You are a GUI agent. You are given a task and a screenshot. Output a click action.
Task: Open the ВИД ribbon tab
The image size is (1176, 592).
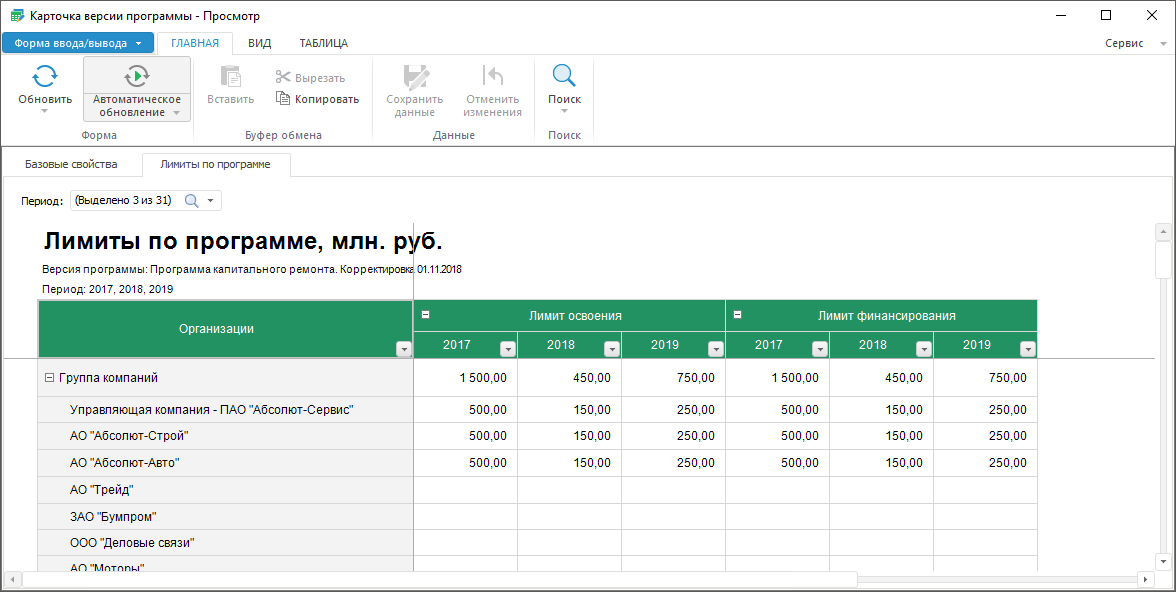coord(259,43)
